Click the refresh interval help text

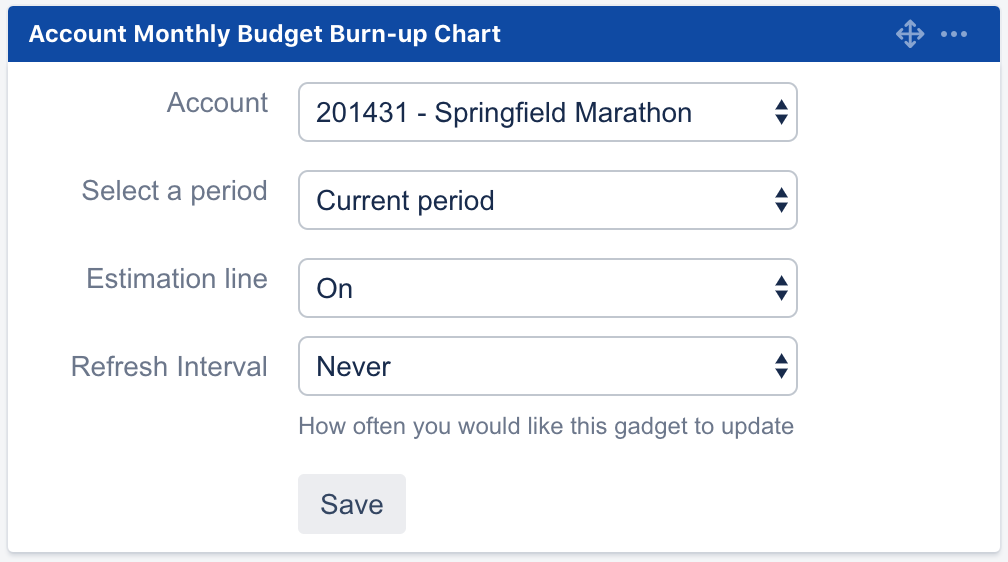[546, 427]
